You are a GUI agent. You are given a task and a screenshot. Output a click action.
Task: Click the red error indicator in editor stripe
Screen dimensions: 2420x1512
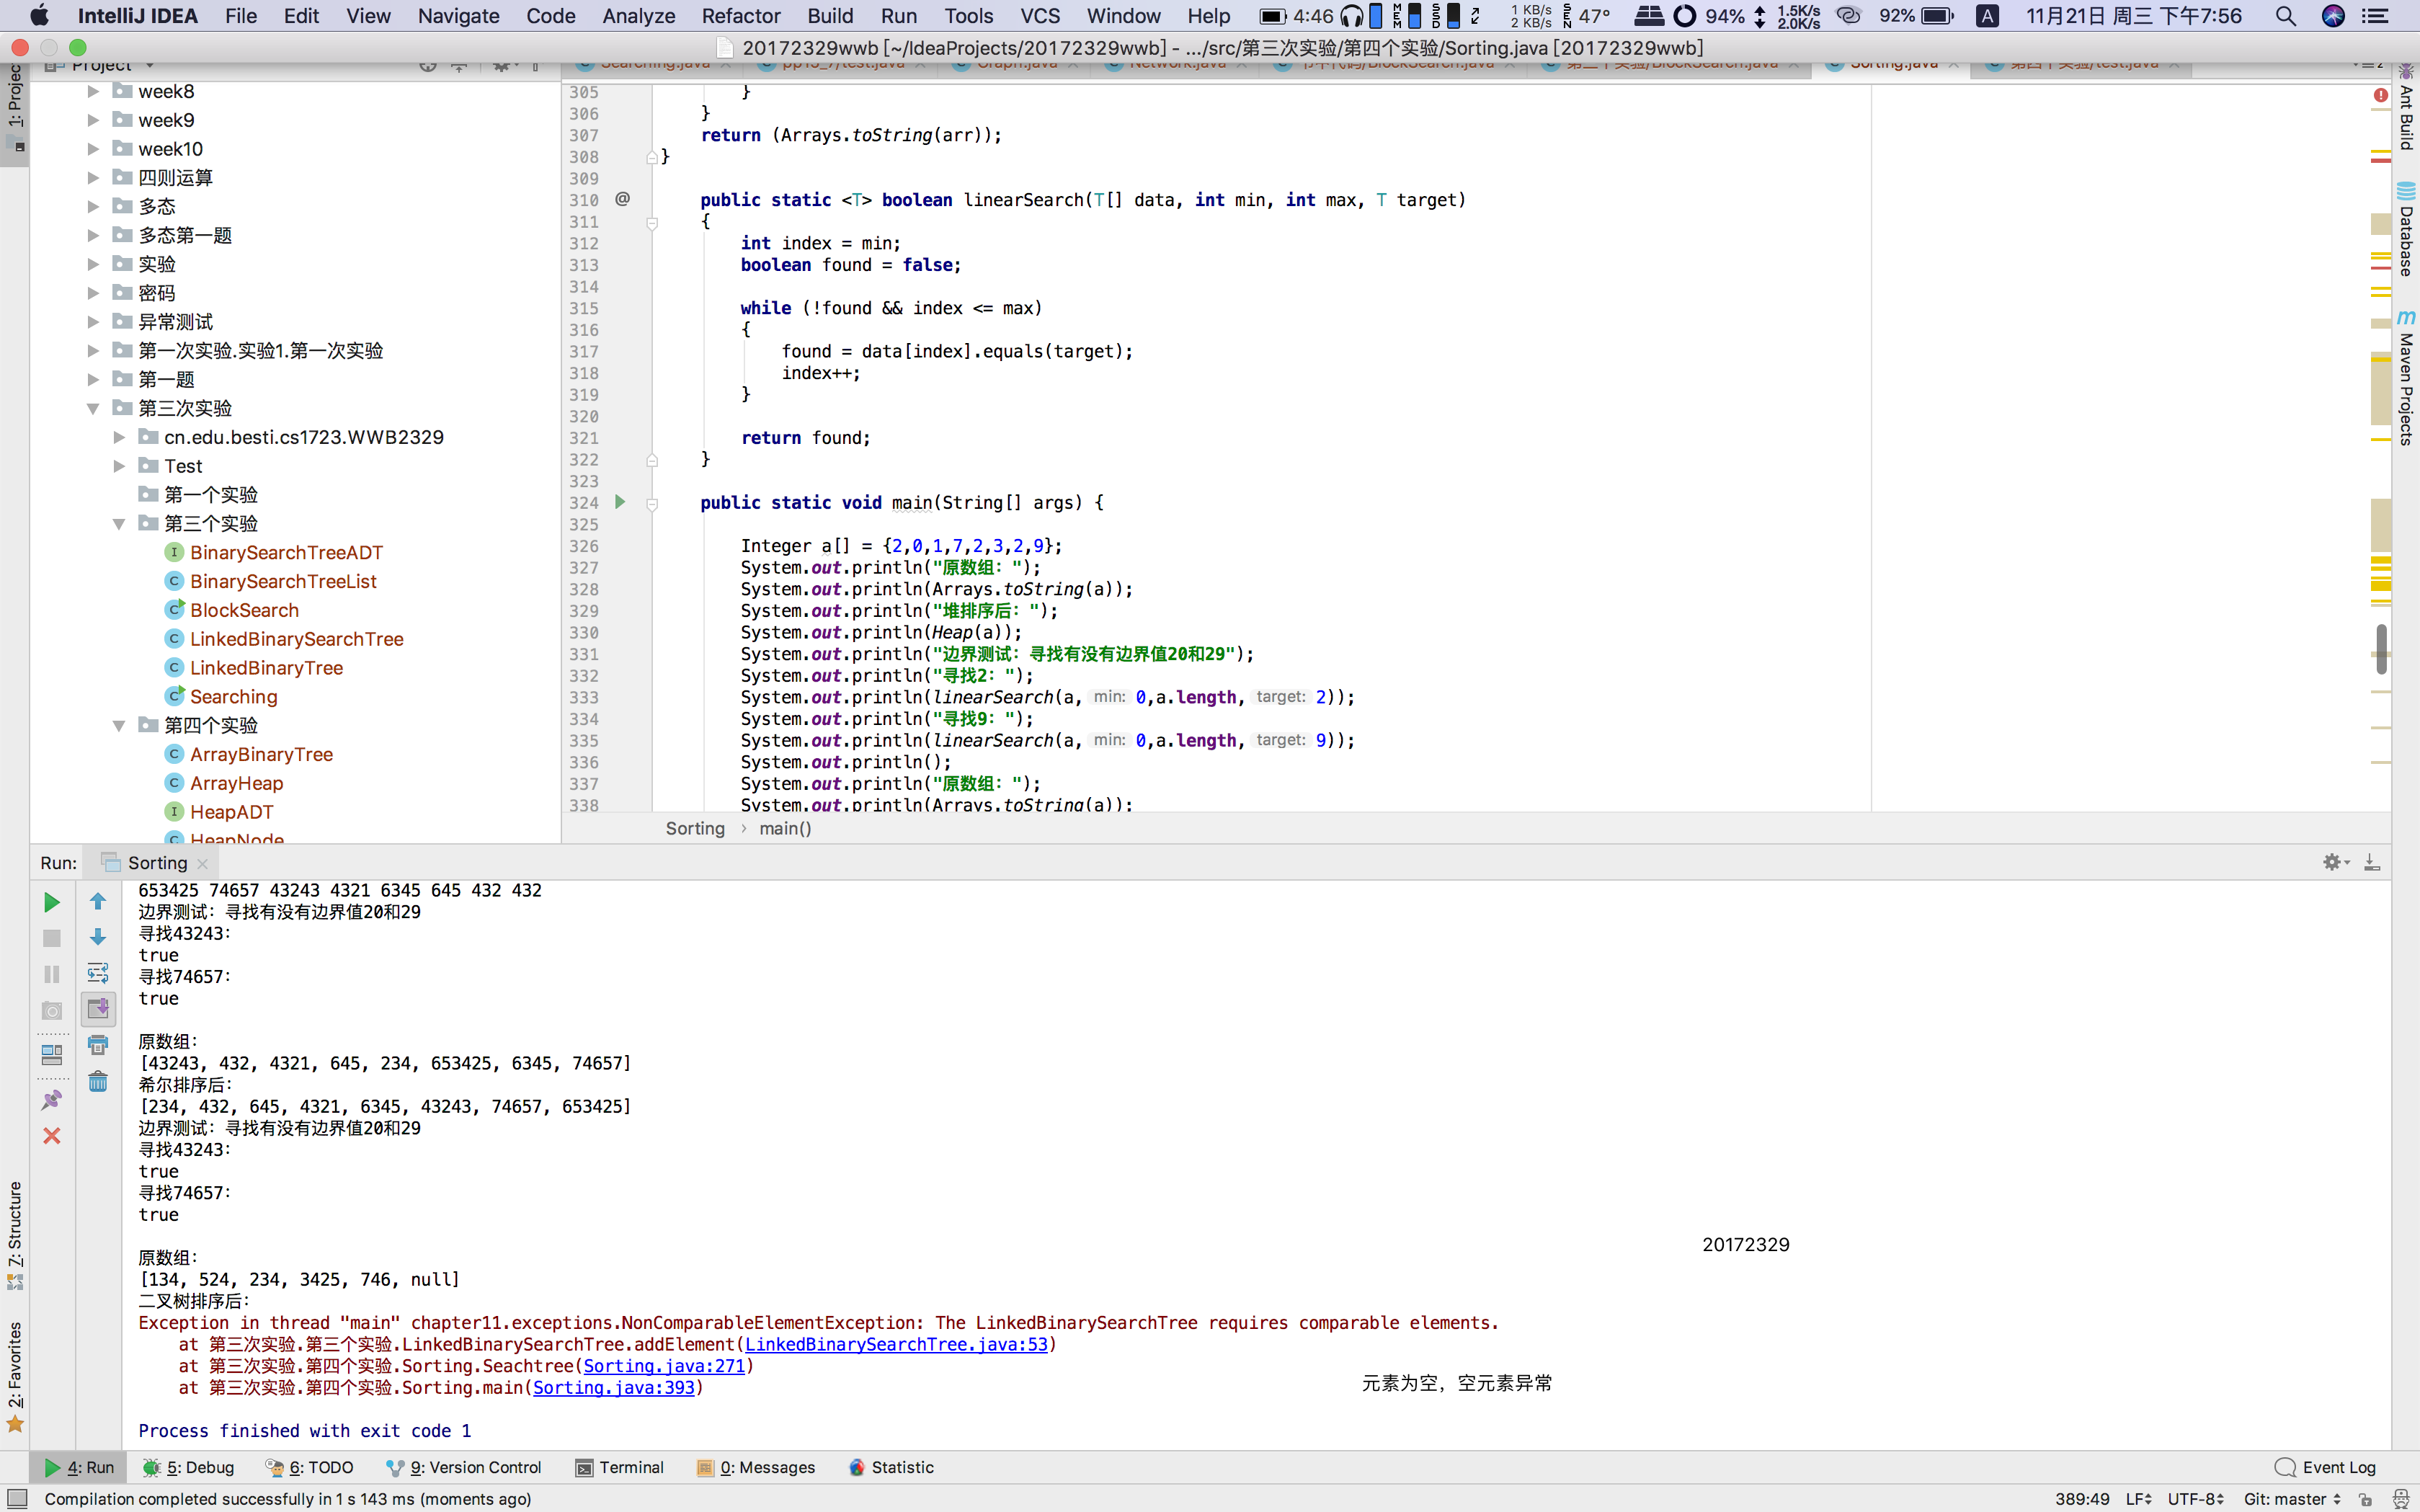[2380, 95]
